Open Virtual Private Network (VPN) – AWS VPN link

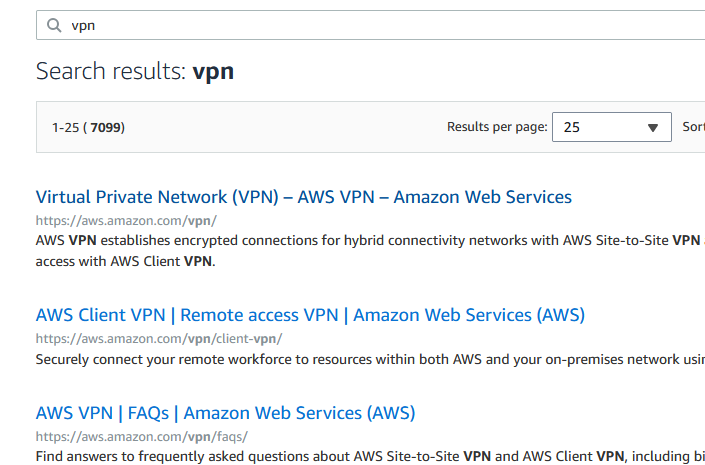pos(304,197)
